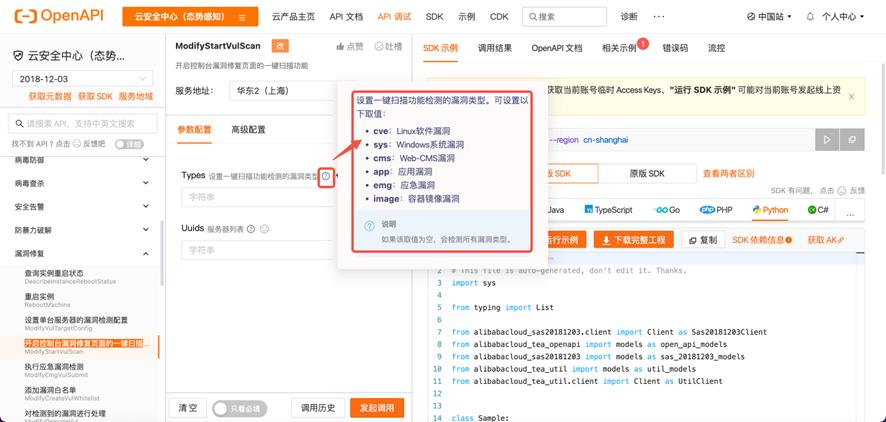The image size is (886, 422).
Task: Click the 发起调用 button
Action: 377,408
